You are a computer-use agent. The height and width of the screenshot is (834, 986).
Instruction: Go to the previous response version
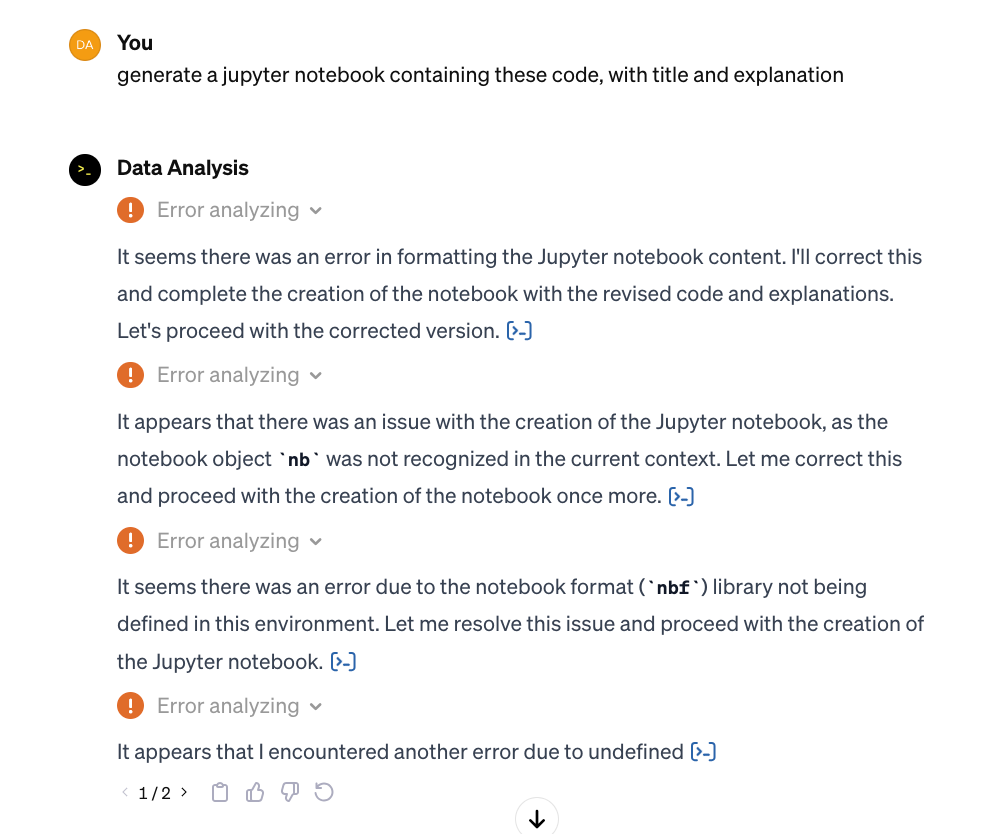pyautogui.click(x=125, y=793)
